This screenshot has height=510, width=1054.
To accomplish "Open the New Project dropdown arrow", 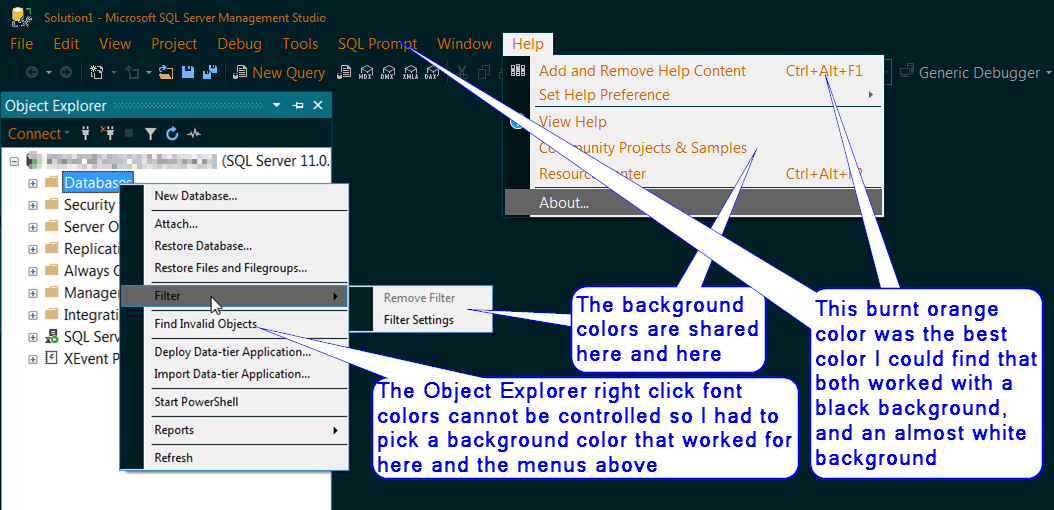I will point(114,73).
